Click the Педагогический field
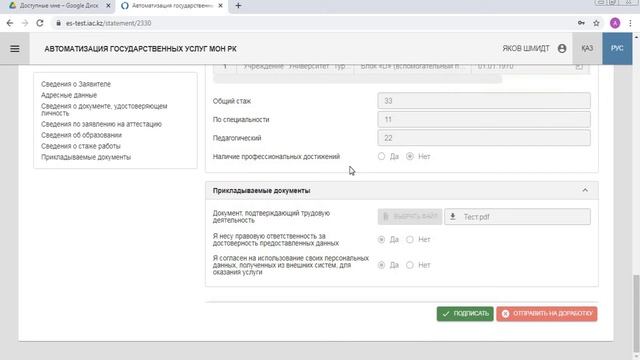640x360 pixels. [x=484, y=138]
